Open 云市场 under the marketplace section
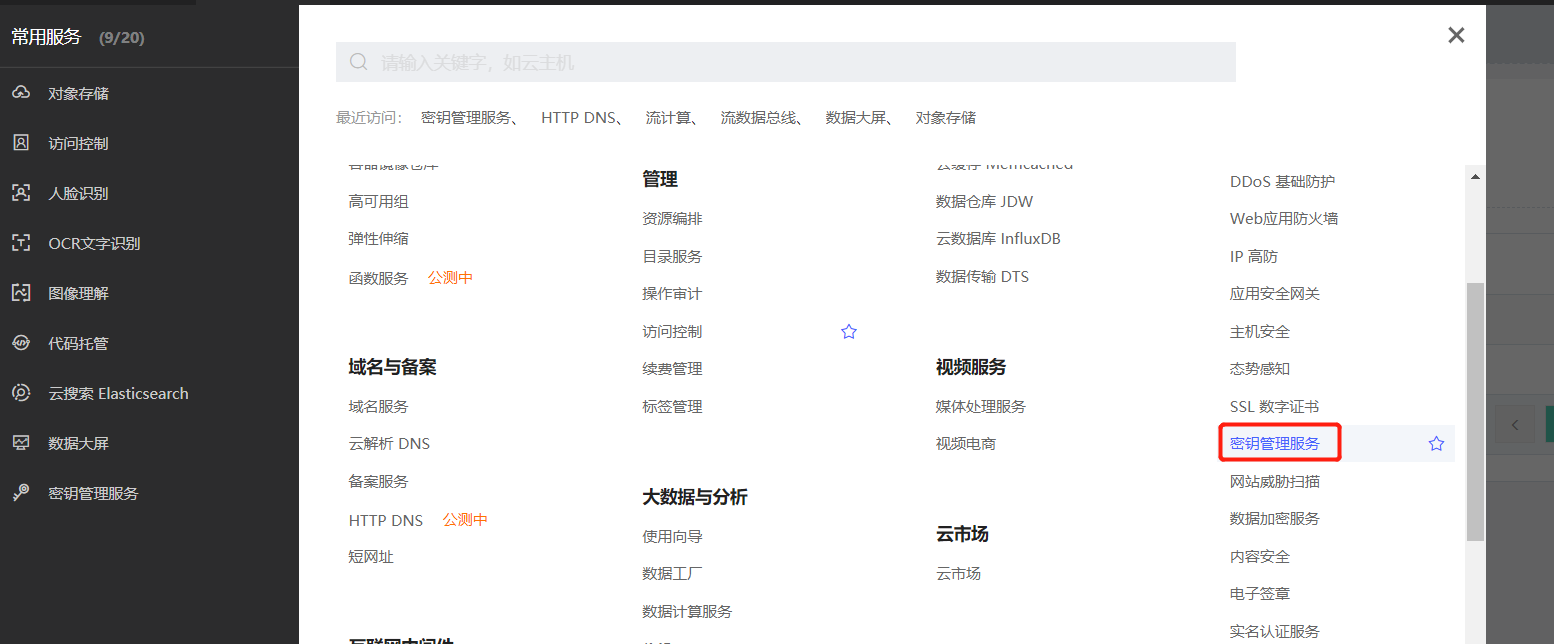The width and height of the screenshot is (1554, 644). click(x=957, y=573)
